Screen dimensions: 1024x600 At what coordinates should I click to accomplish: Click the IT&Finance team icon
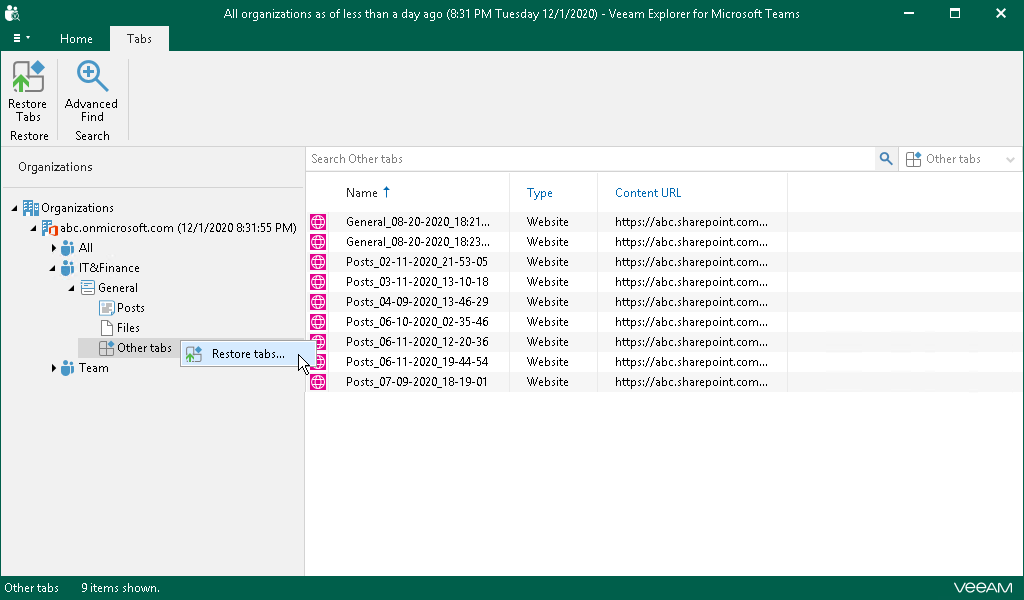coord(67,268)
